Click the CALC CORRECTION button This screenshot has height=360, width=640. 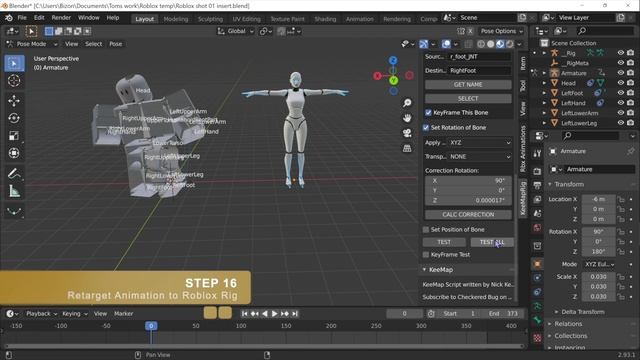468,215
